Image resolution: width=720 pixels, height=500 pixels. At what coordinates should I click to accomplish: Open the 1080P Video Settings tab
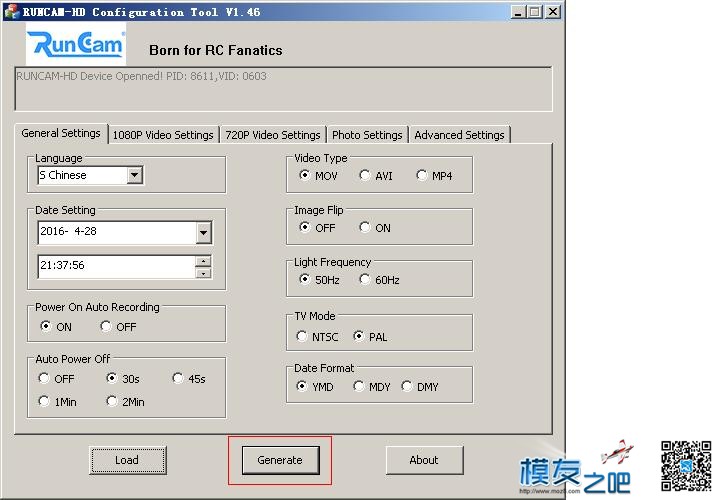pyautogui.click(x=163, y=135)
